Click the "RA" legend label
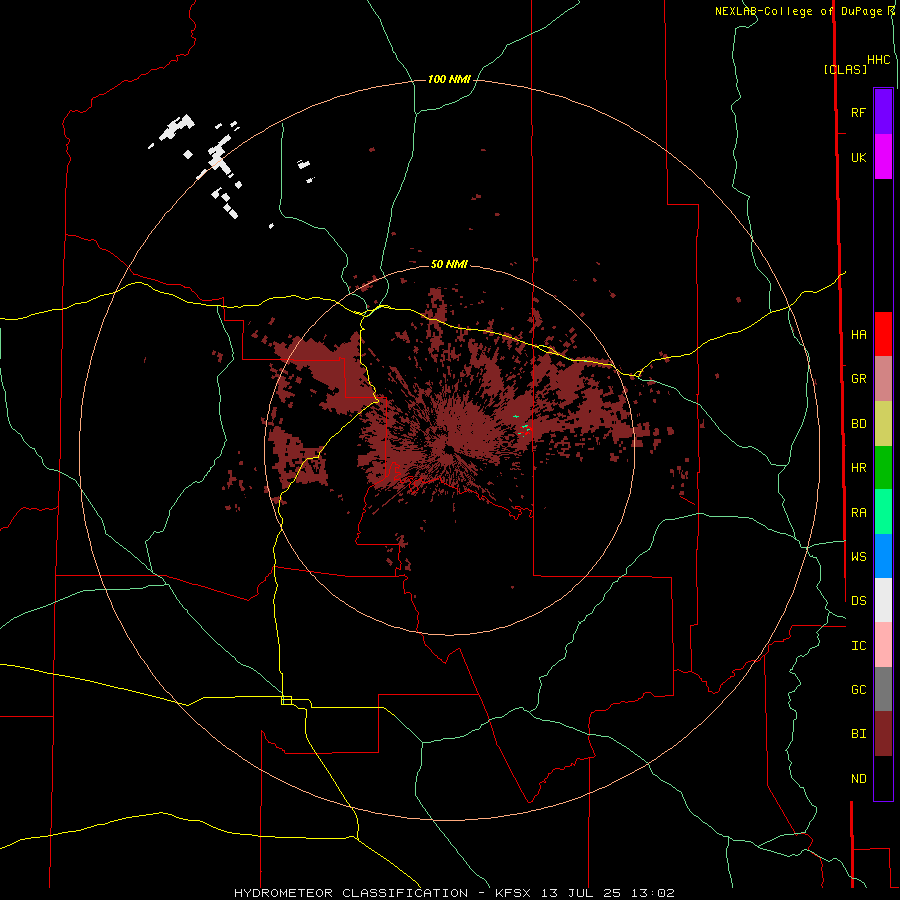 858,513
